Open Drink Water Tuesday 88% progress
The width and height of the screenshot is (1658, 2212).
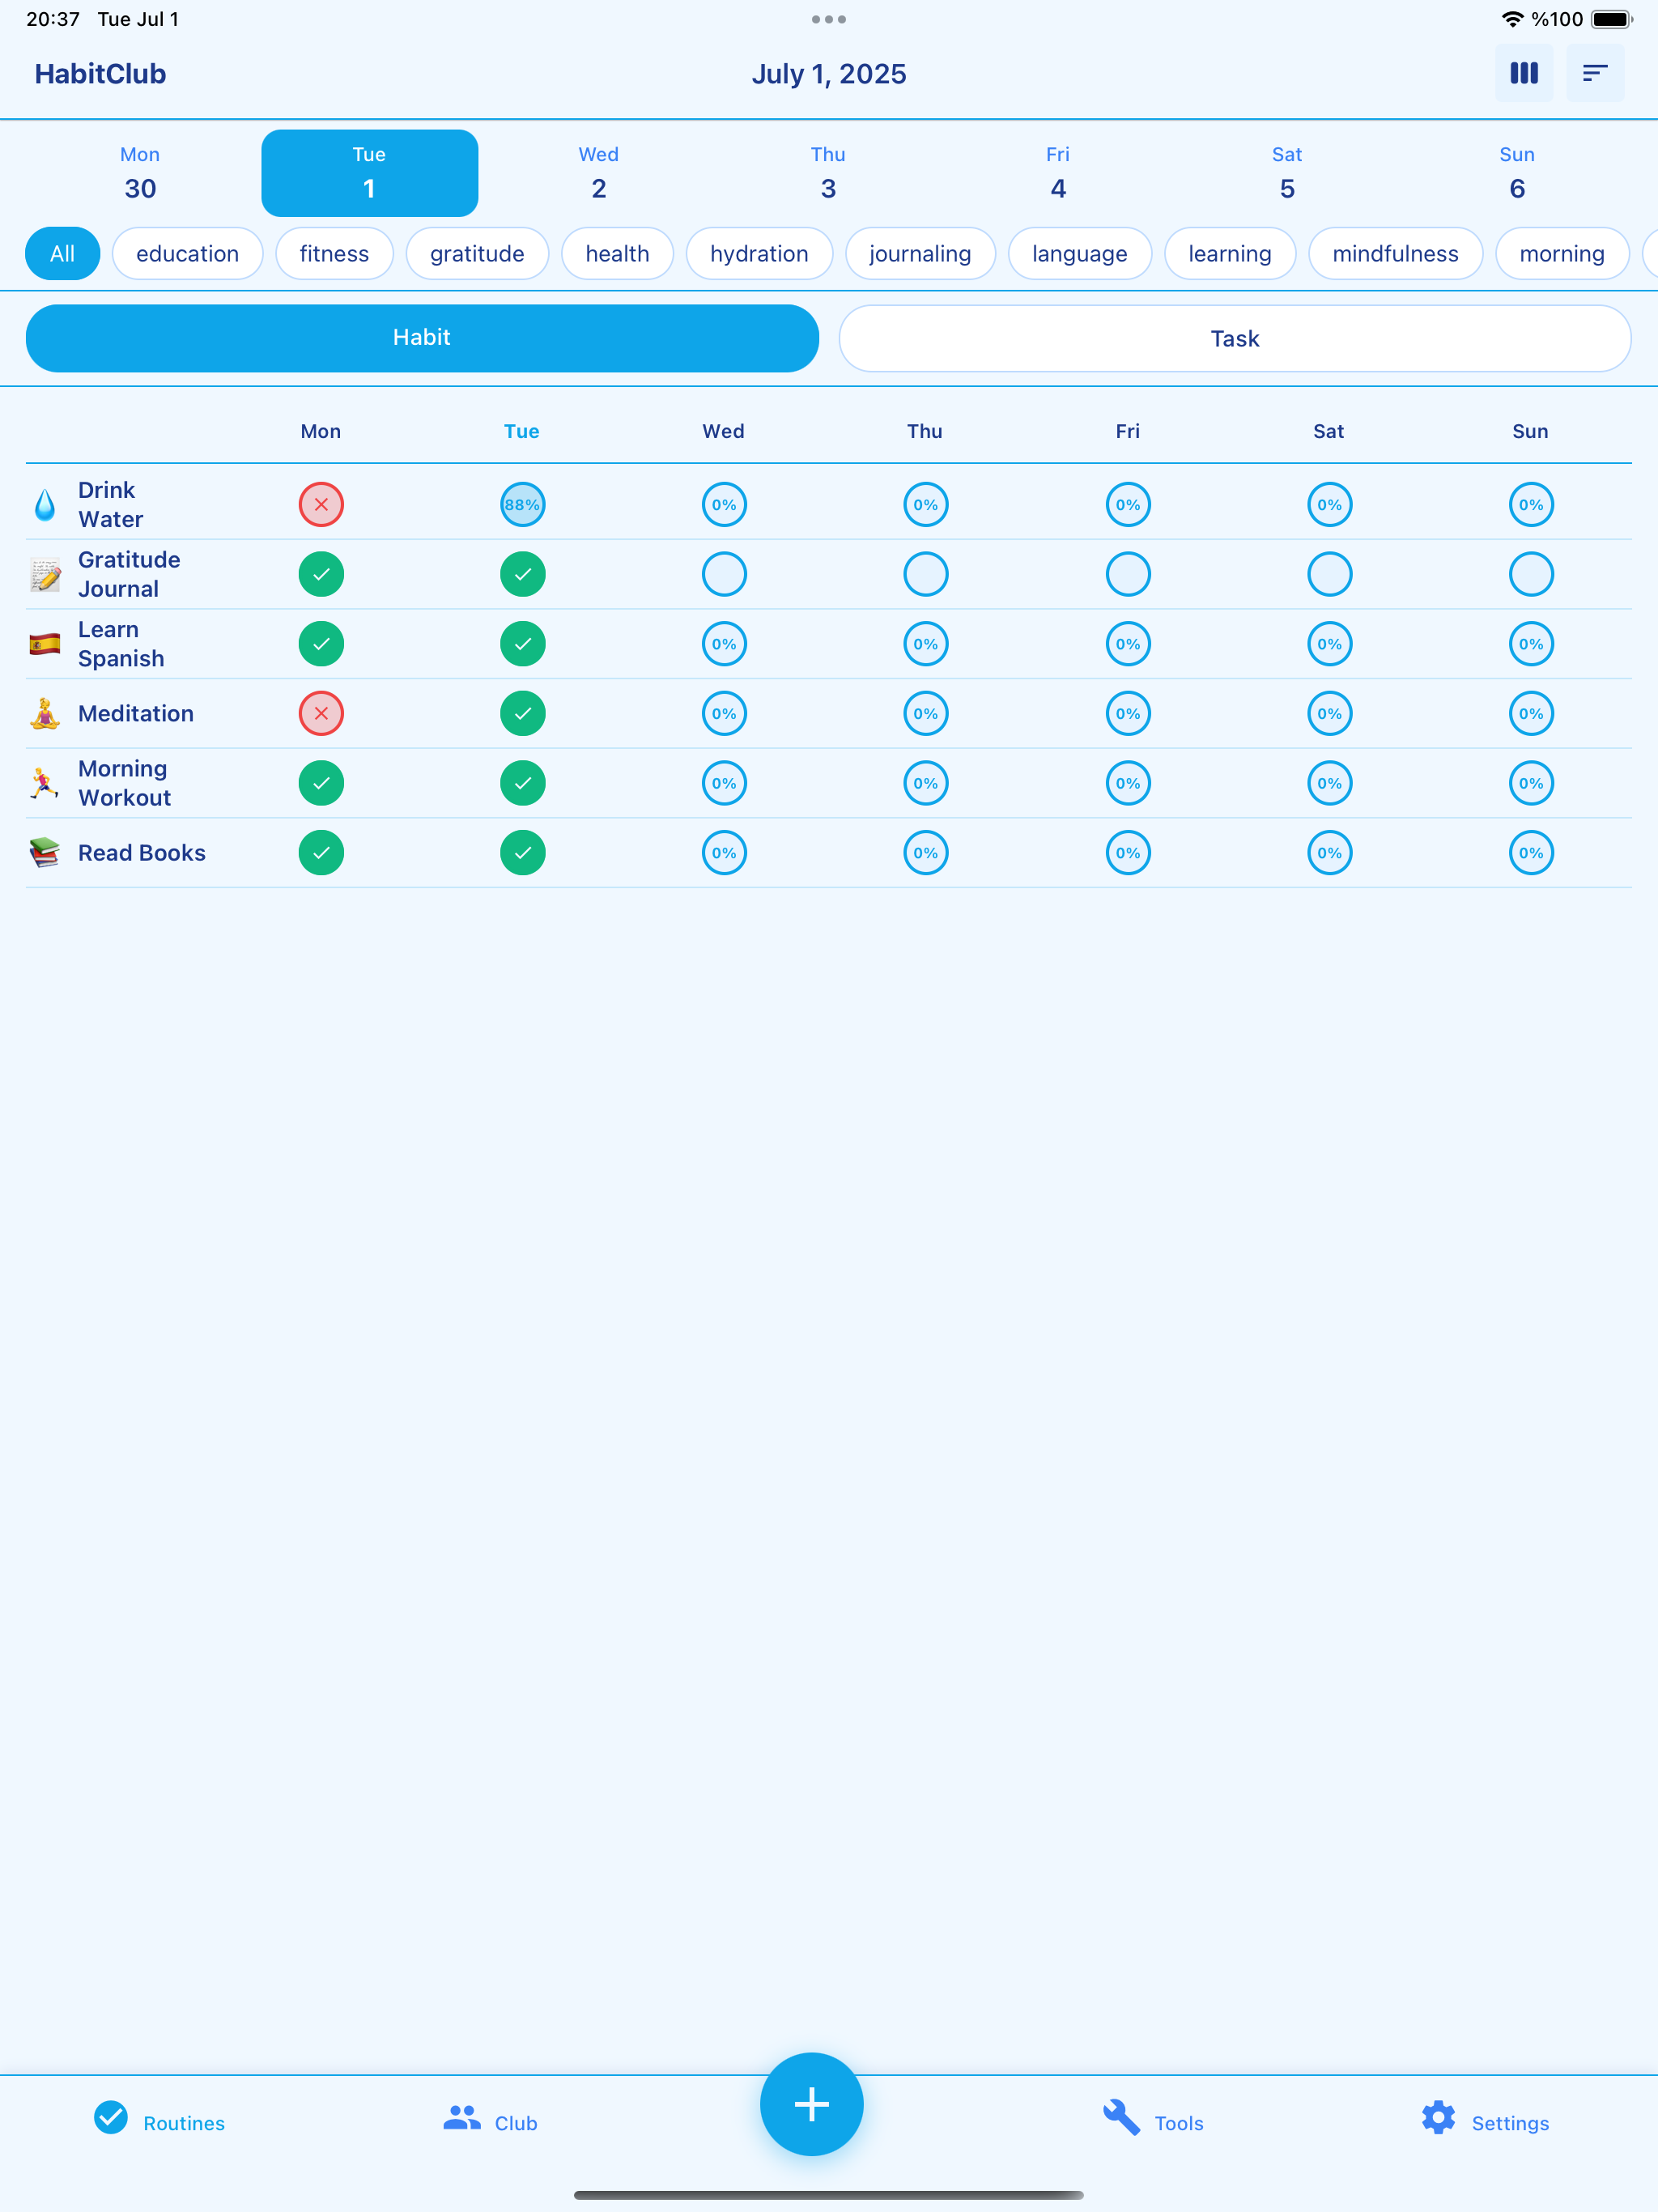pyautogui.click(x=522, y=505)
